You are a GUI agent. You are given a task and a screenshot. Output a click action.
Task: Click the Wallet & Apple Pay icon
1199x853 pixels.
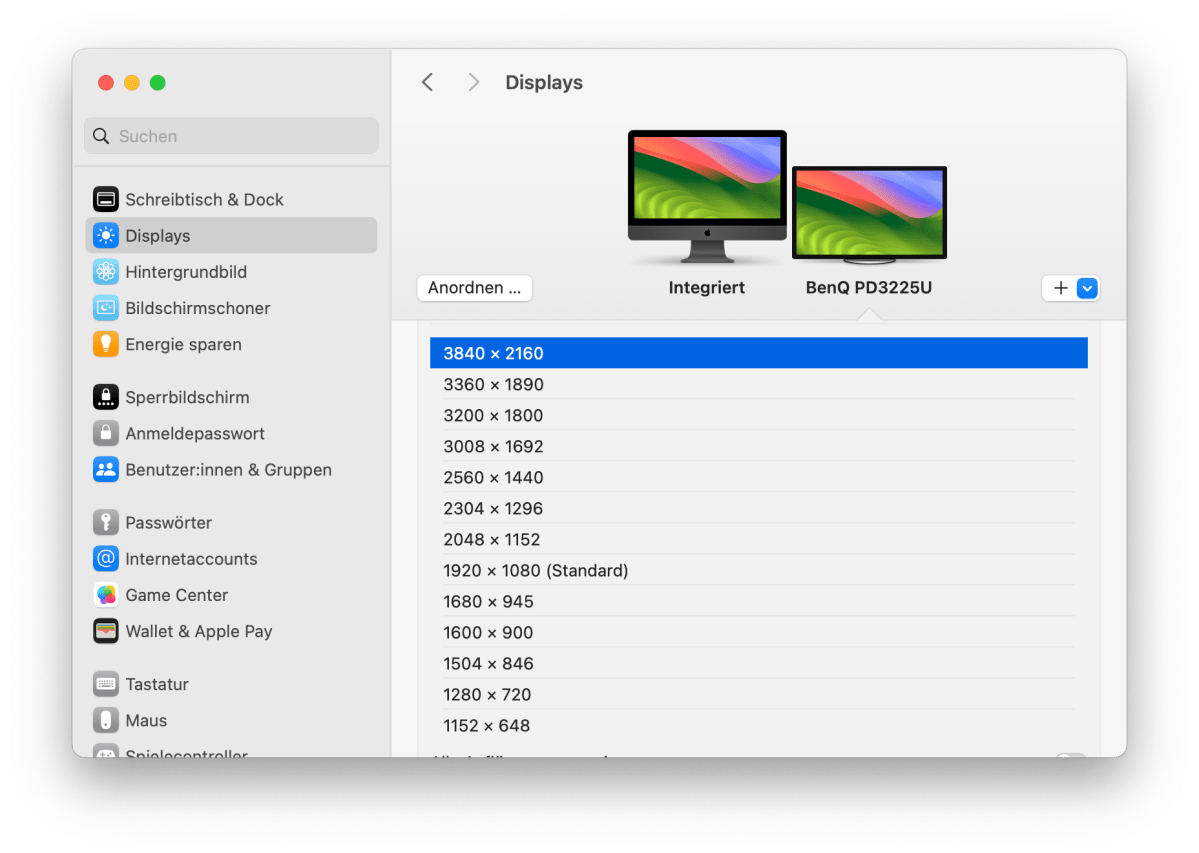(106, 631)
